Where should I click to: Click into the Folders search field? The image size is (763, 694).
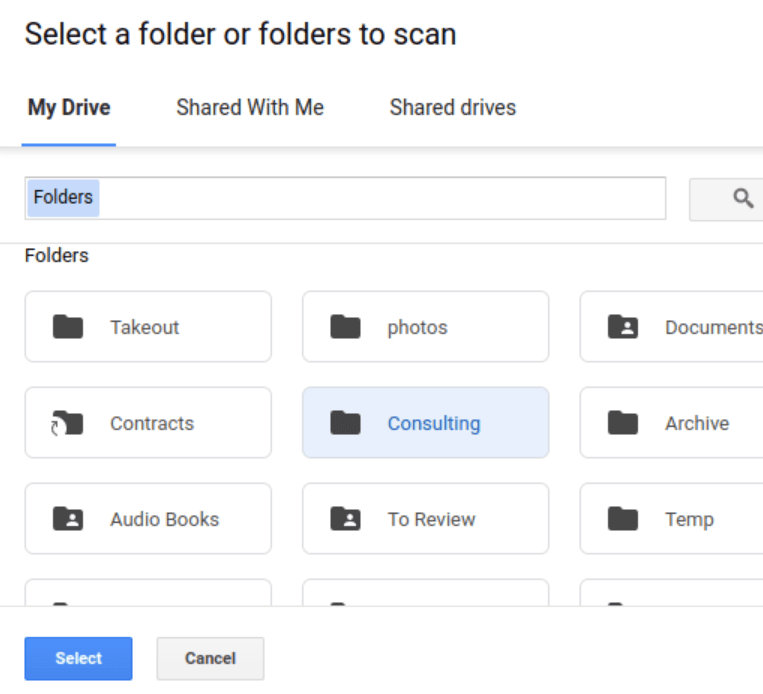click(345, 198)
